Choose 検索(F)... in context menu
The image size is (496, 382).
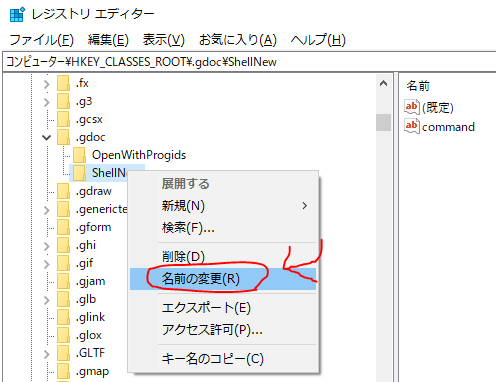pos(223,228)
